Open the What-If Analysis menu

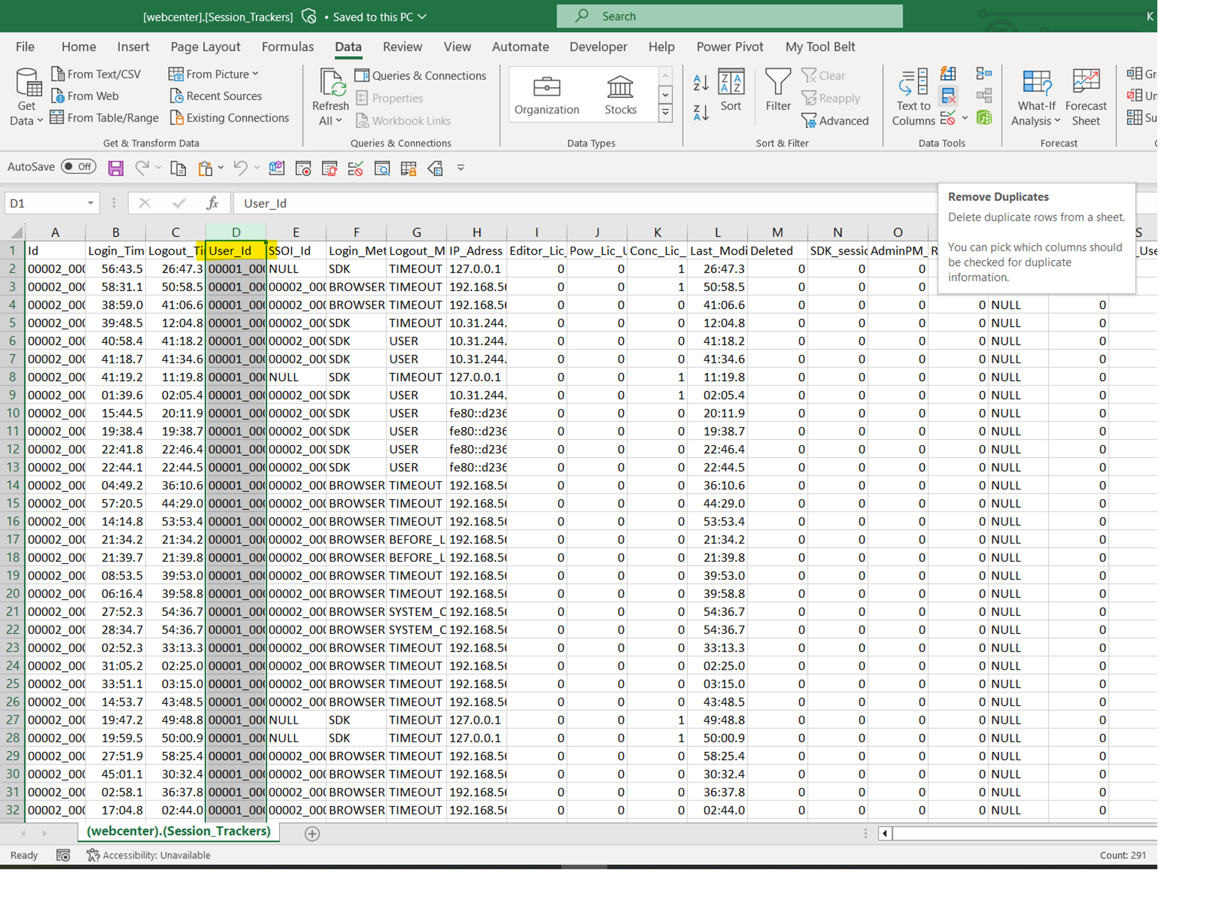point(1035,97)
